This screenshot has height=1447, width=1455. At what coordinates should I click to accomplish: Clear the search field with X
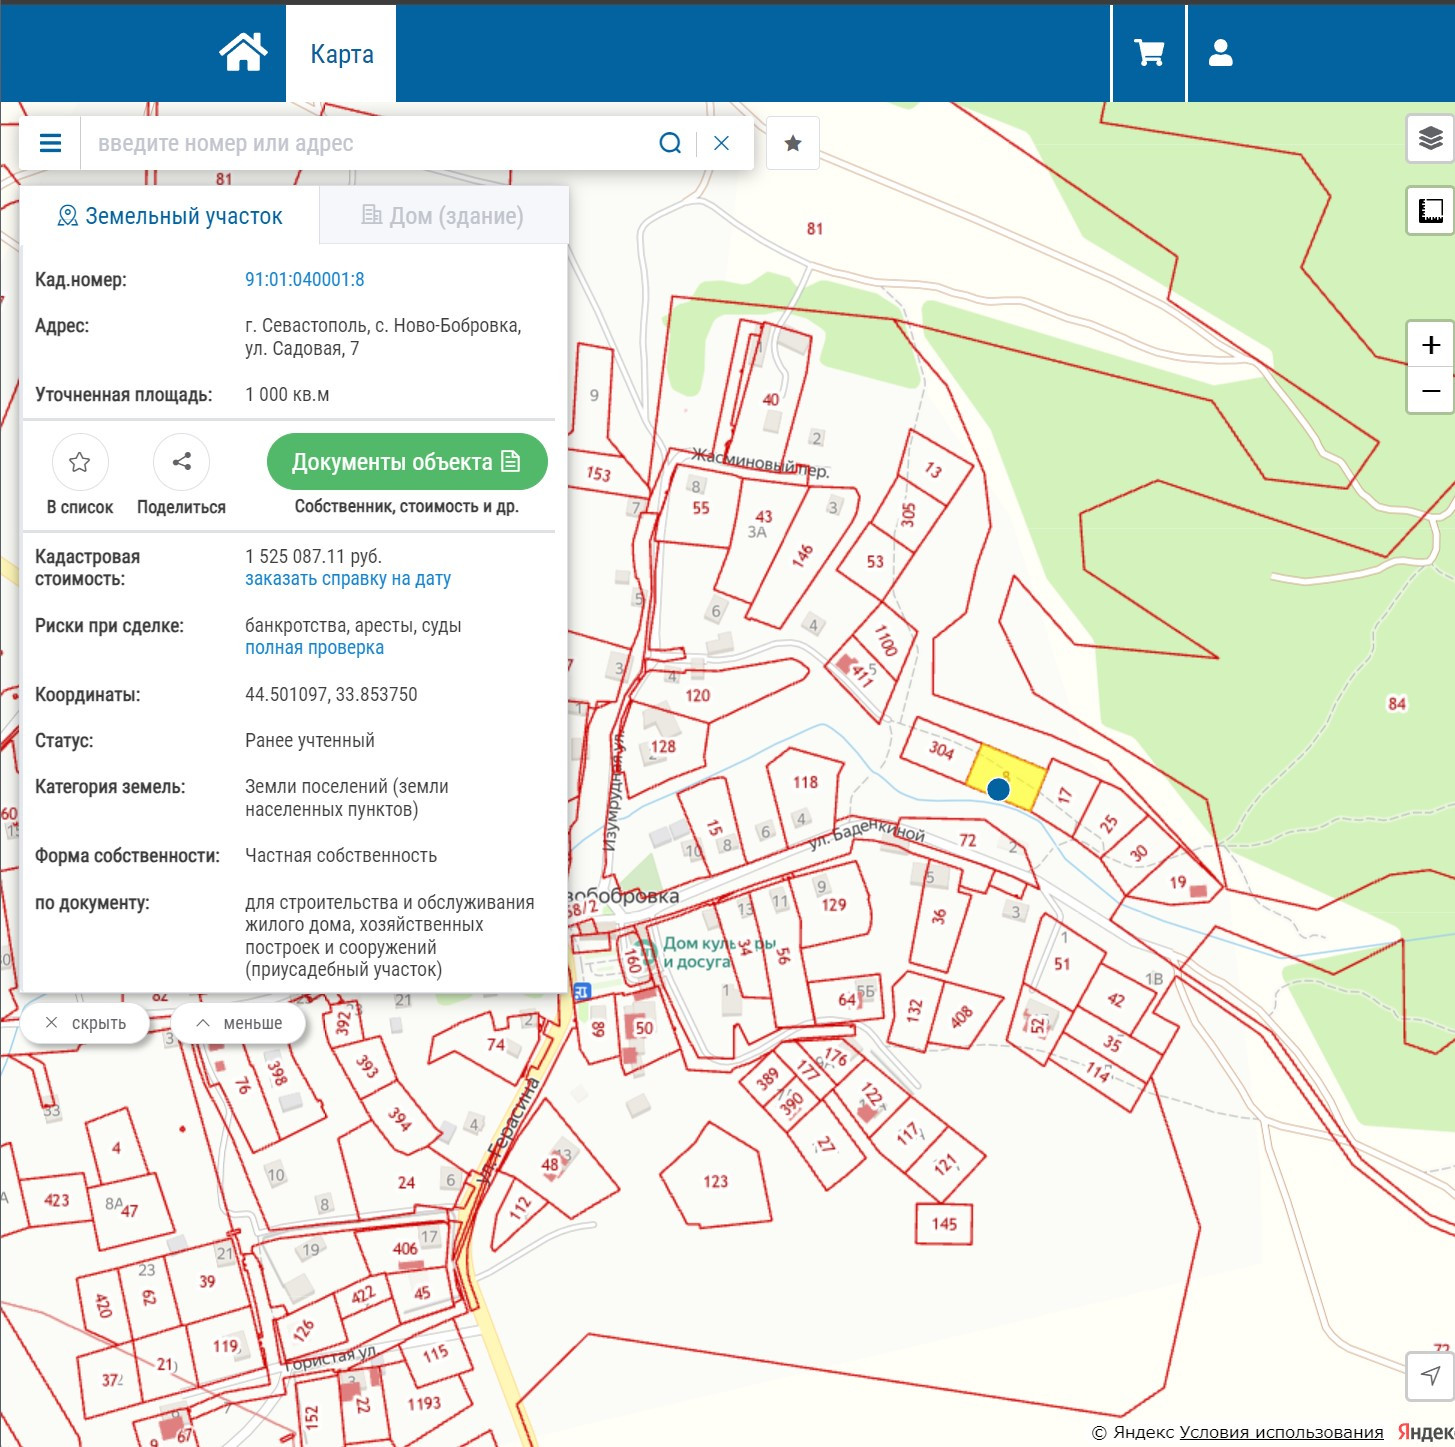click(x=721, y=143)
